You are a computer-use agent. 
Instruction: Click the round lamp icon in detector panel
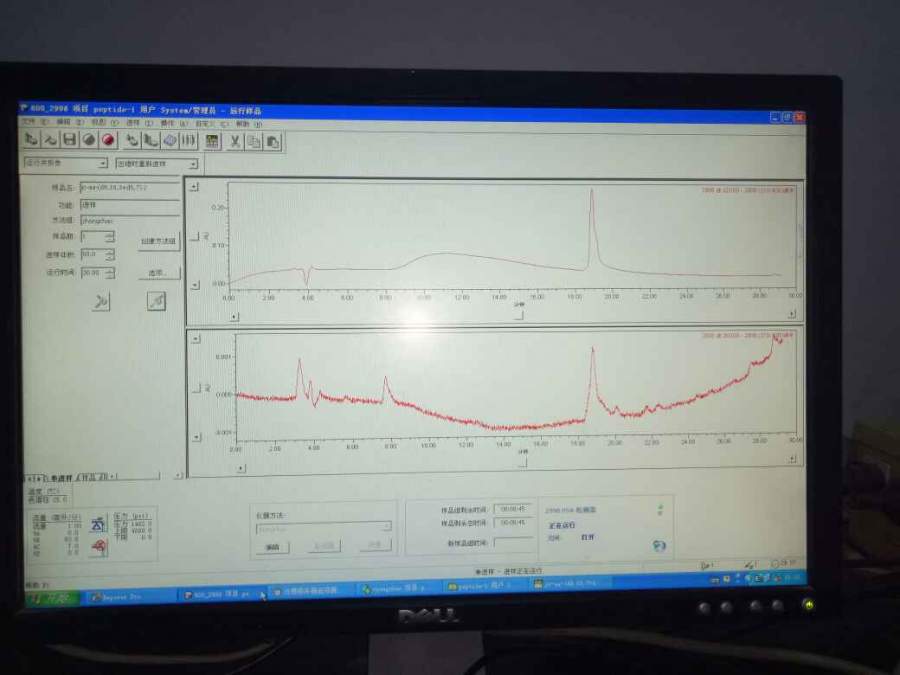659,545
